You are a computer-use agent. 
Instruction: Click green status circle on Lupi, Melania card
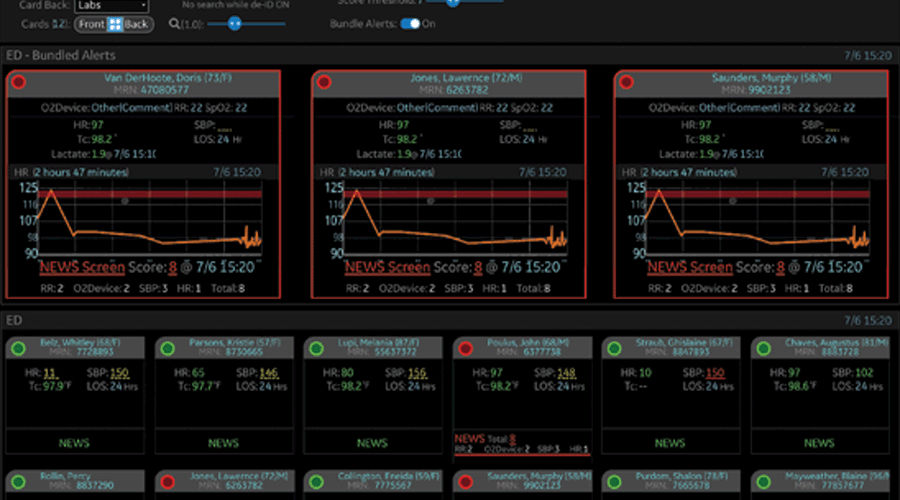point(316,348)
